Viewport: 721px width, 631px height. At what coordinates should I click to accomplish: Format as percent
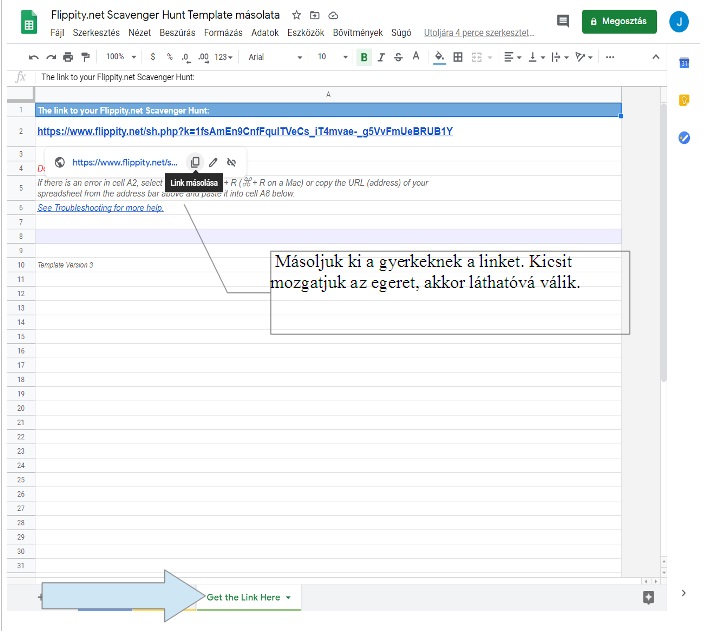[x=170, y=57]
